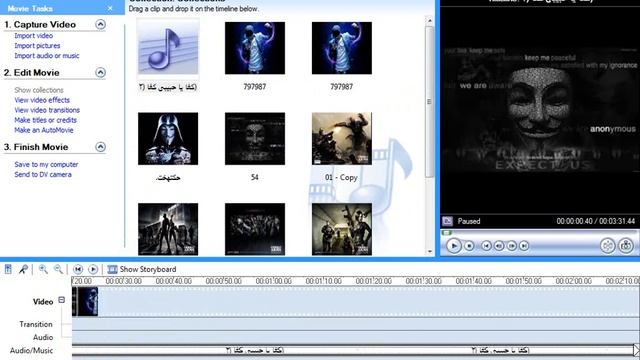Open the Import pictures link
Image resolution: width=640 pixels, height=360 pixels.
tap(37, 46)
